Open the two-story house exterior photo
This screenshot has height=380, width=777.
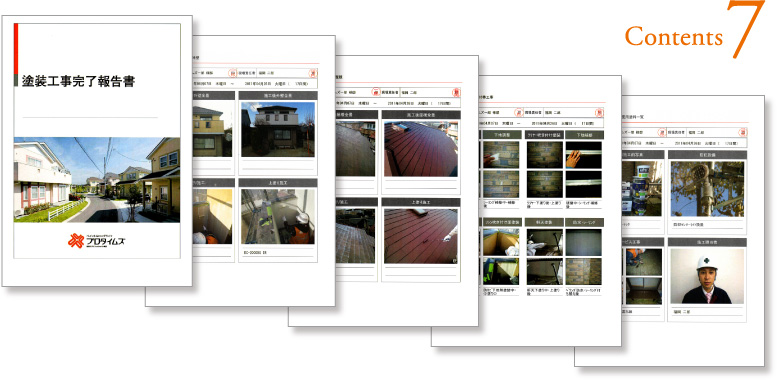[x=278, y=129]
